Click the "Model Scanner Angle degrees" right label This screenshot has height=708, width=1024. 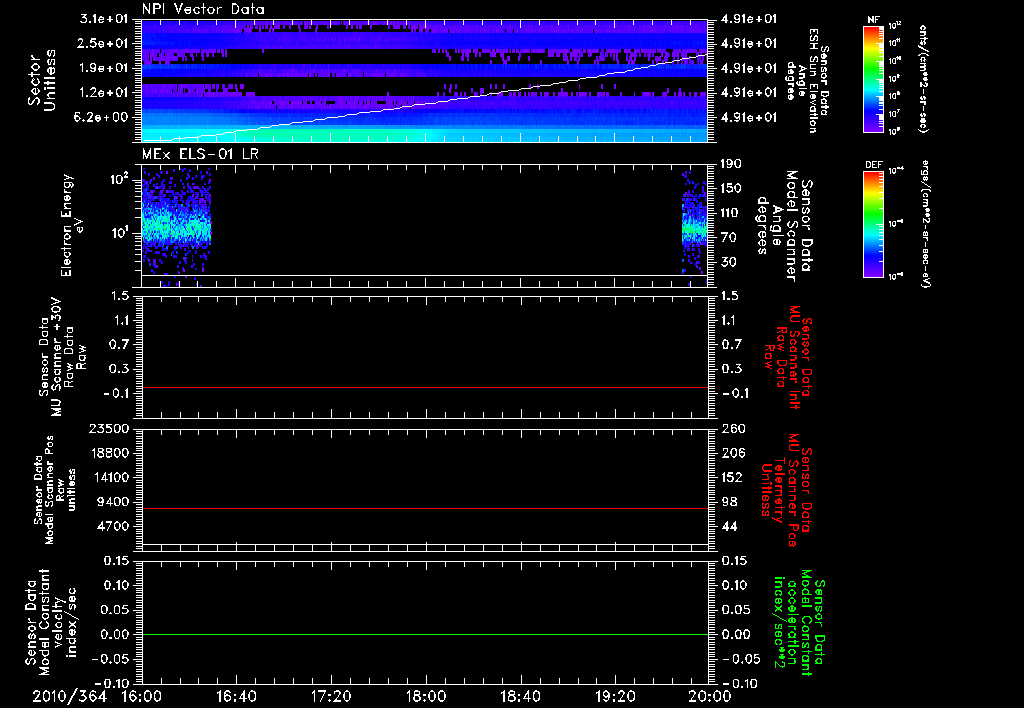click(786, 226)
